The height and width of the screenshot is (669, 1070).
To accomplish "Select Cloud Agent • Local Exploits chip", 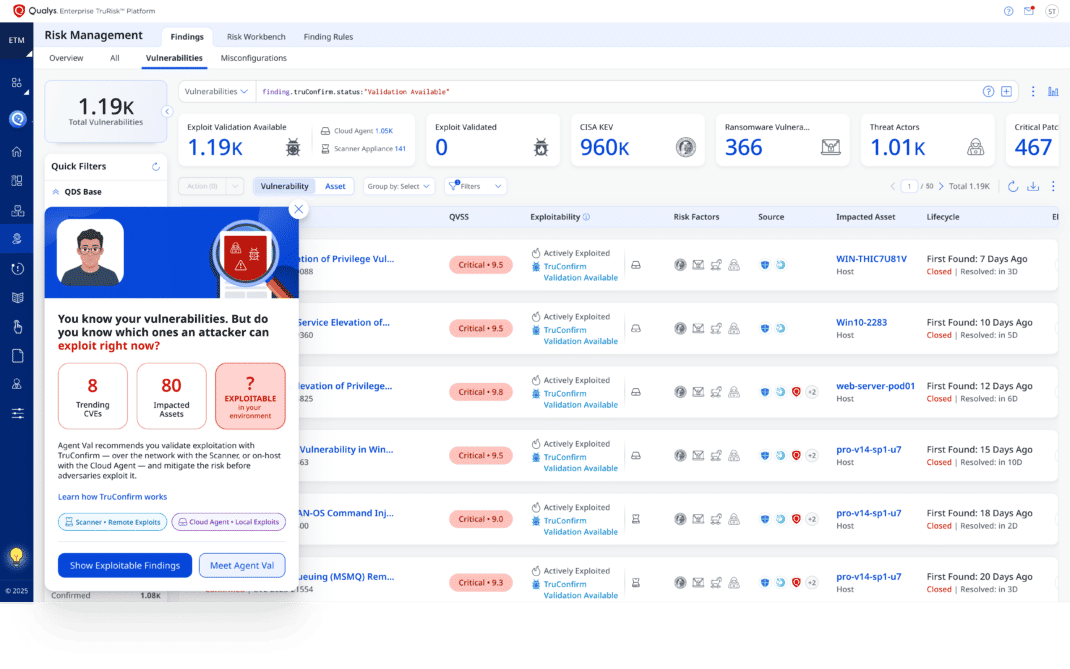I will tap(229, 522).
